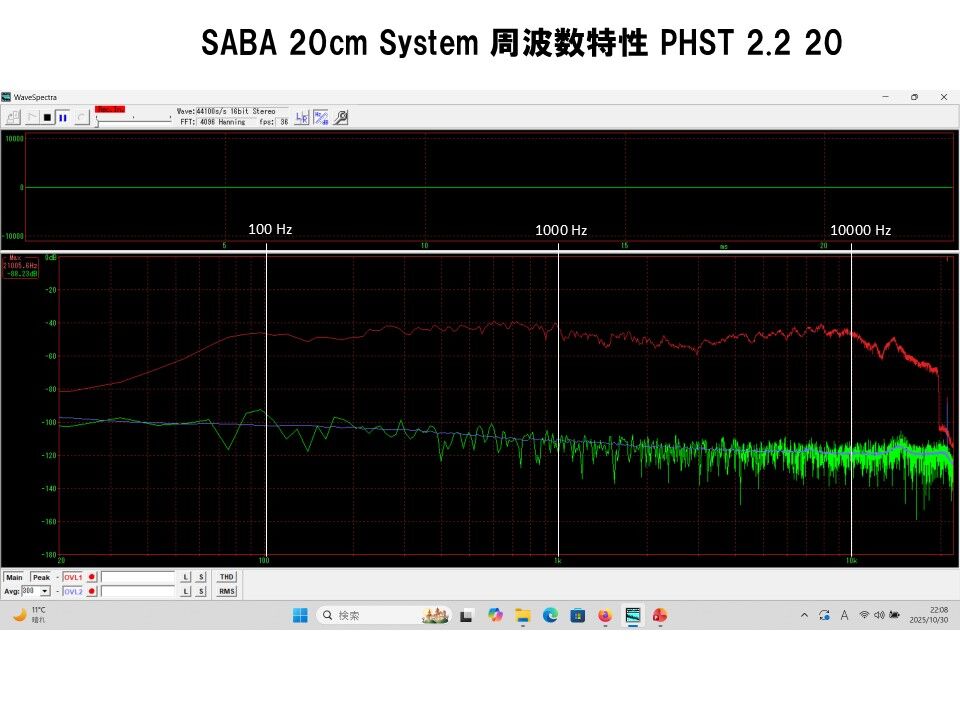
Task: Pause the measurement with the pause button
Action: point(62,118)
